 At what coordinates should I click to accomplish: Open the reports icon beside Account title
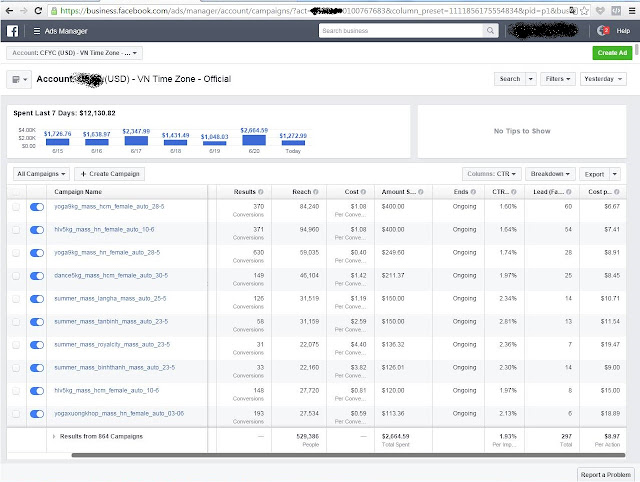click(x=19, y=80)
